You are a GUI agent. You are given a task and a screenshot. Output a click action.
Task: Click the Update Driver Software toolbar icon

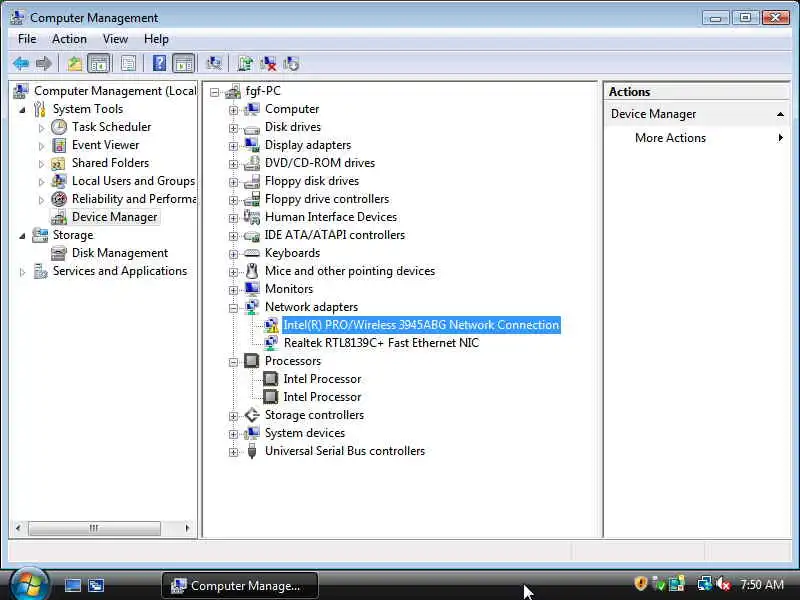245,64
